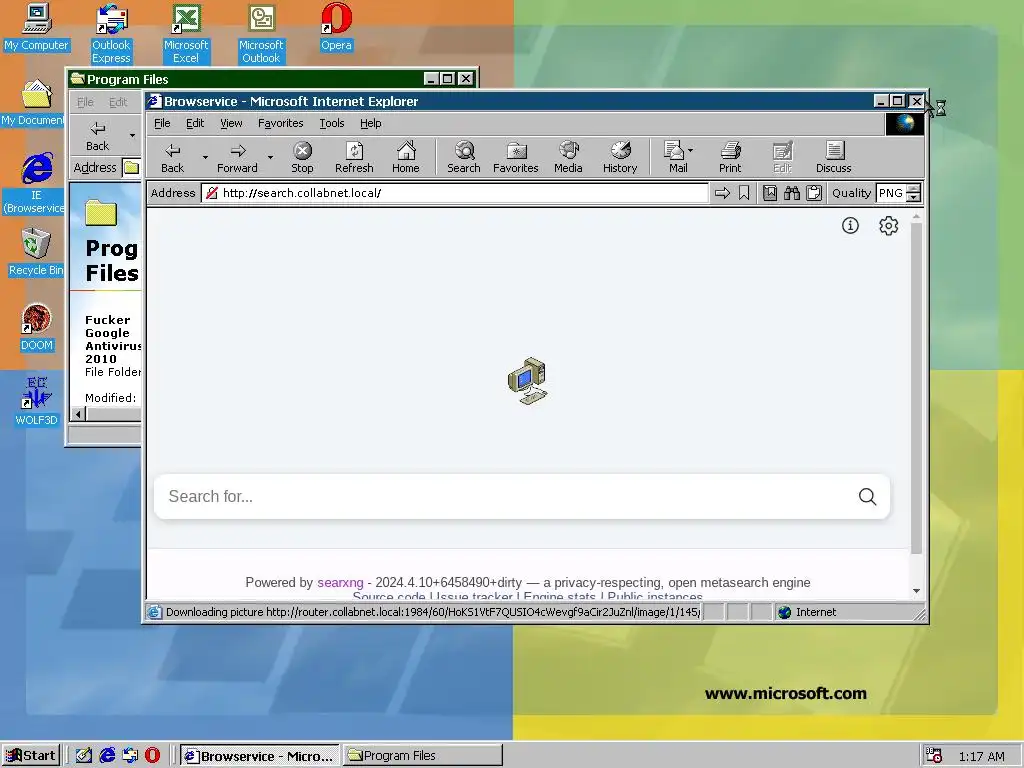Print the page using Print icon
This screenshot has width=1024, height=768.
coord(730,157)
